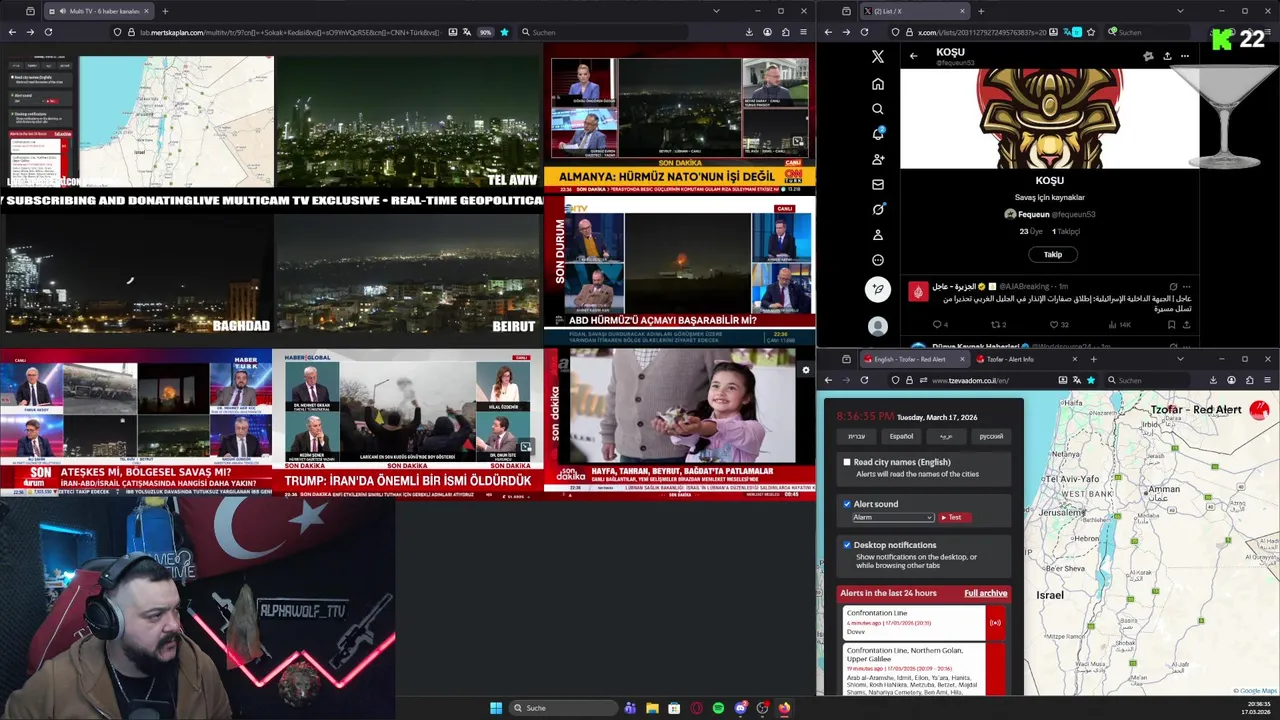The width and height of the screenshot is (1280, 720).
Task: Open downloads in Multi TV browser window
Action: coord(749,32)
